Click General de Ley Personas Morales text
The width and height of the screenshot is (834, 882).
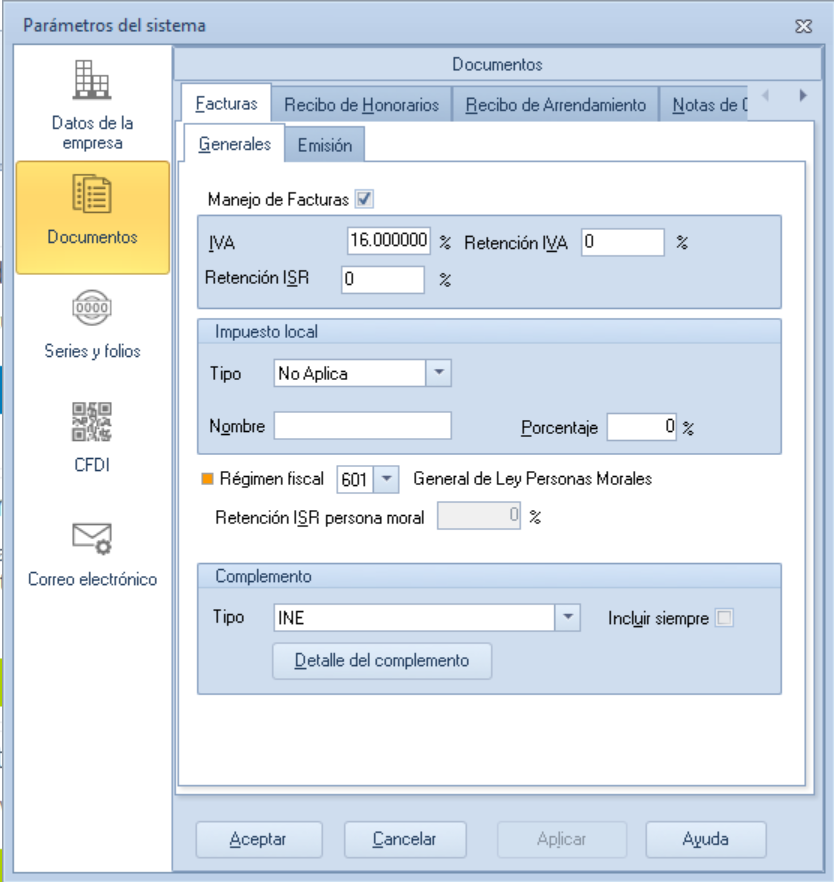533,479
